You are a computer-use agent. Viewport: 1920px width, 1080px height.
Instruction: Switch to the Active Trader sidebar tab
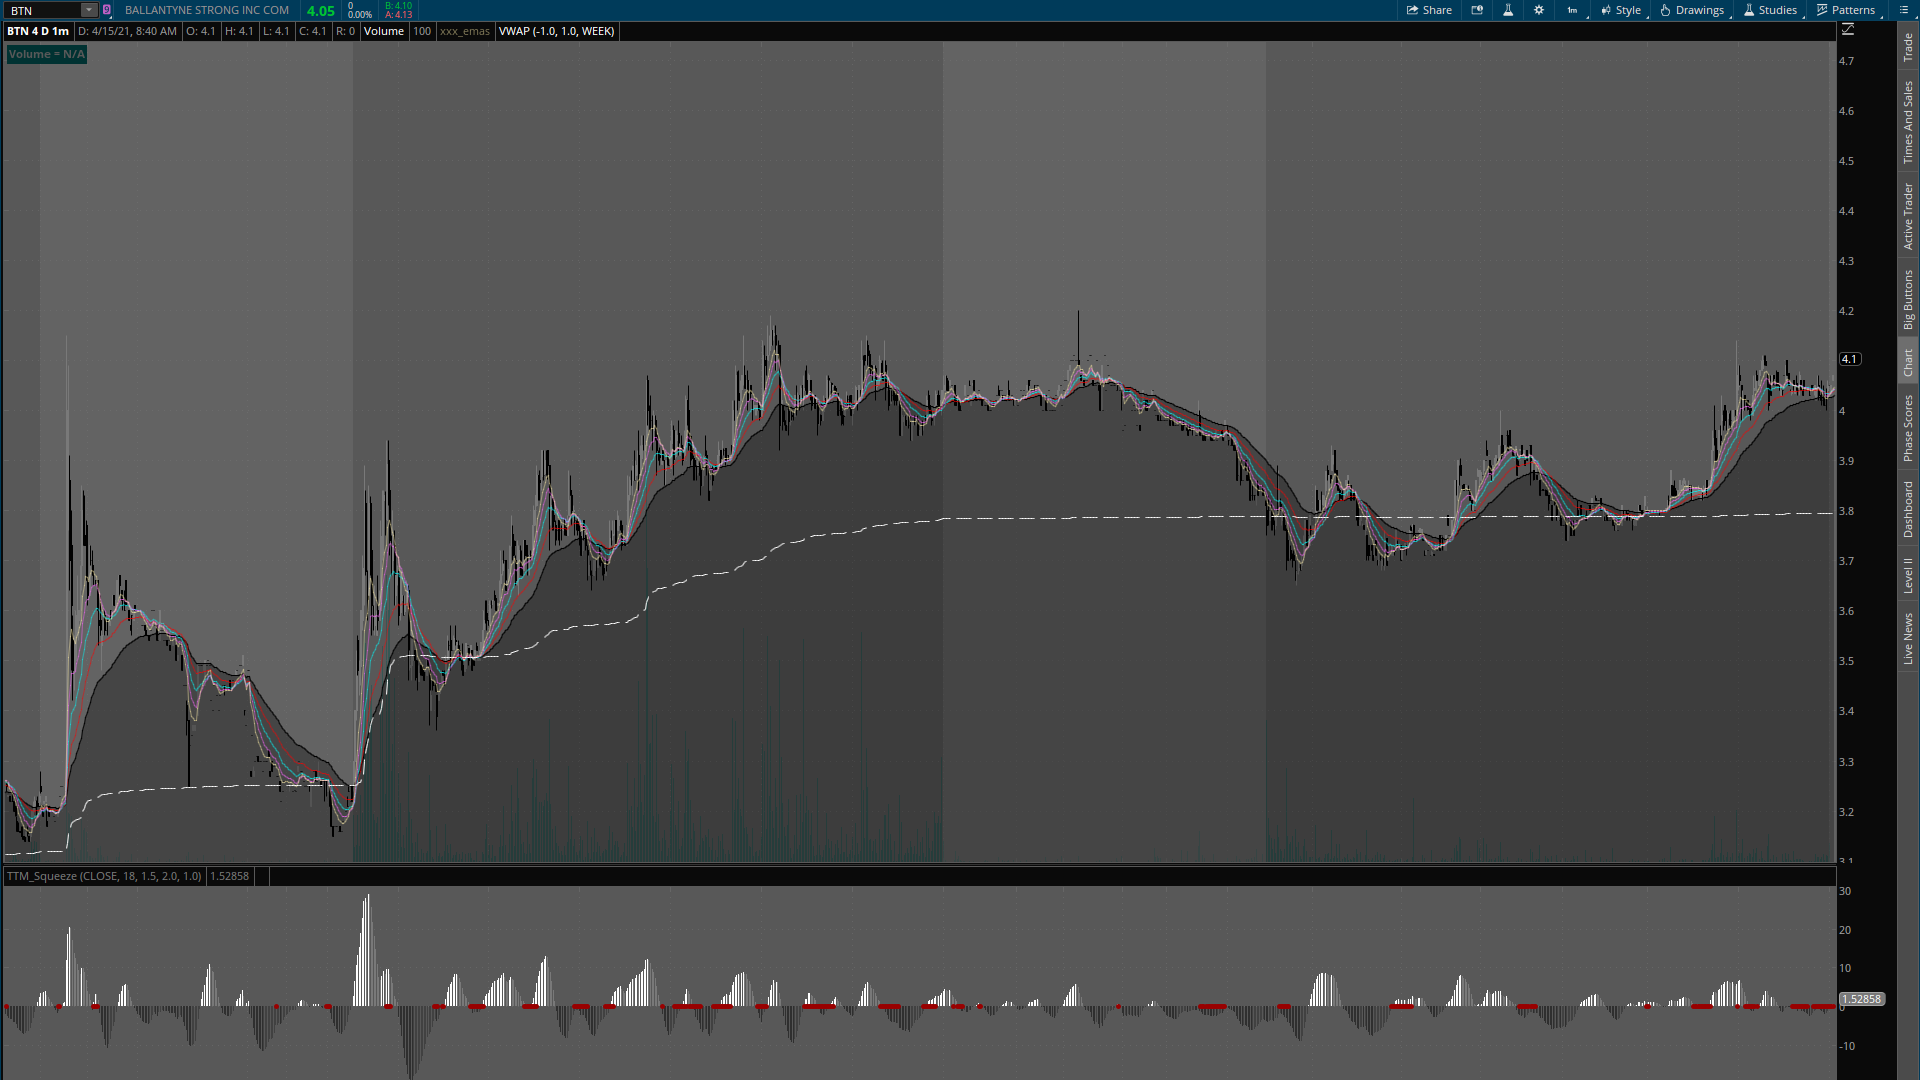point(1908,216)
